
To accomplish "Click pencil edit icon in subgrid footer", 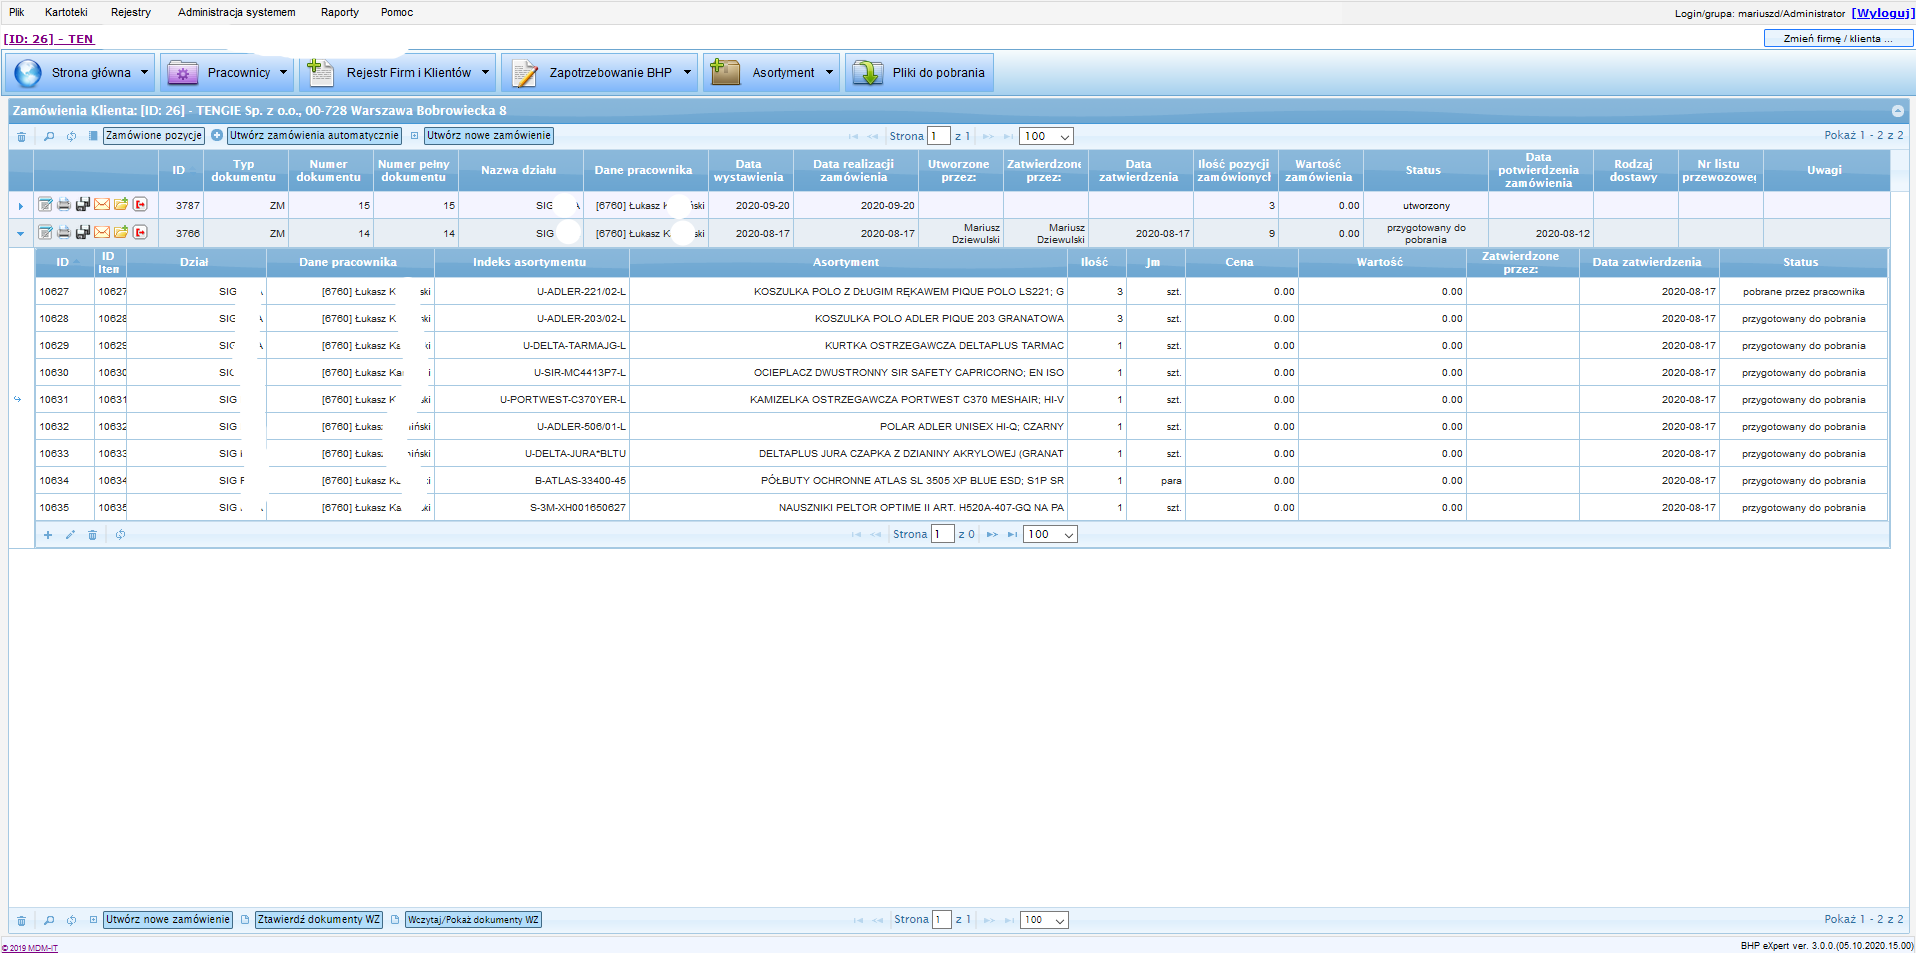I will pyautogui.click(x=70, y=535).
